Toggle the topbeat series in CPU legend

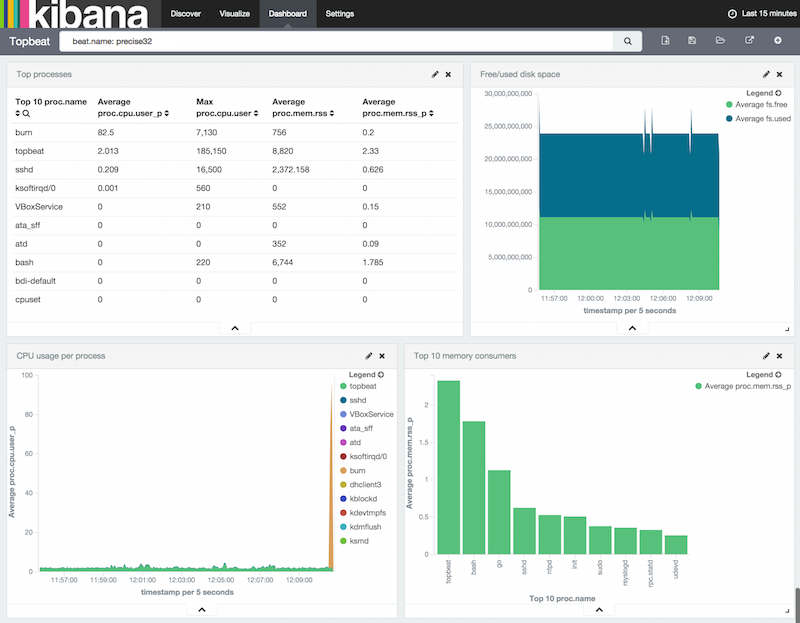point(362,386)
